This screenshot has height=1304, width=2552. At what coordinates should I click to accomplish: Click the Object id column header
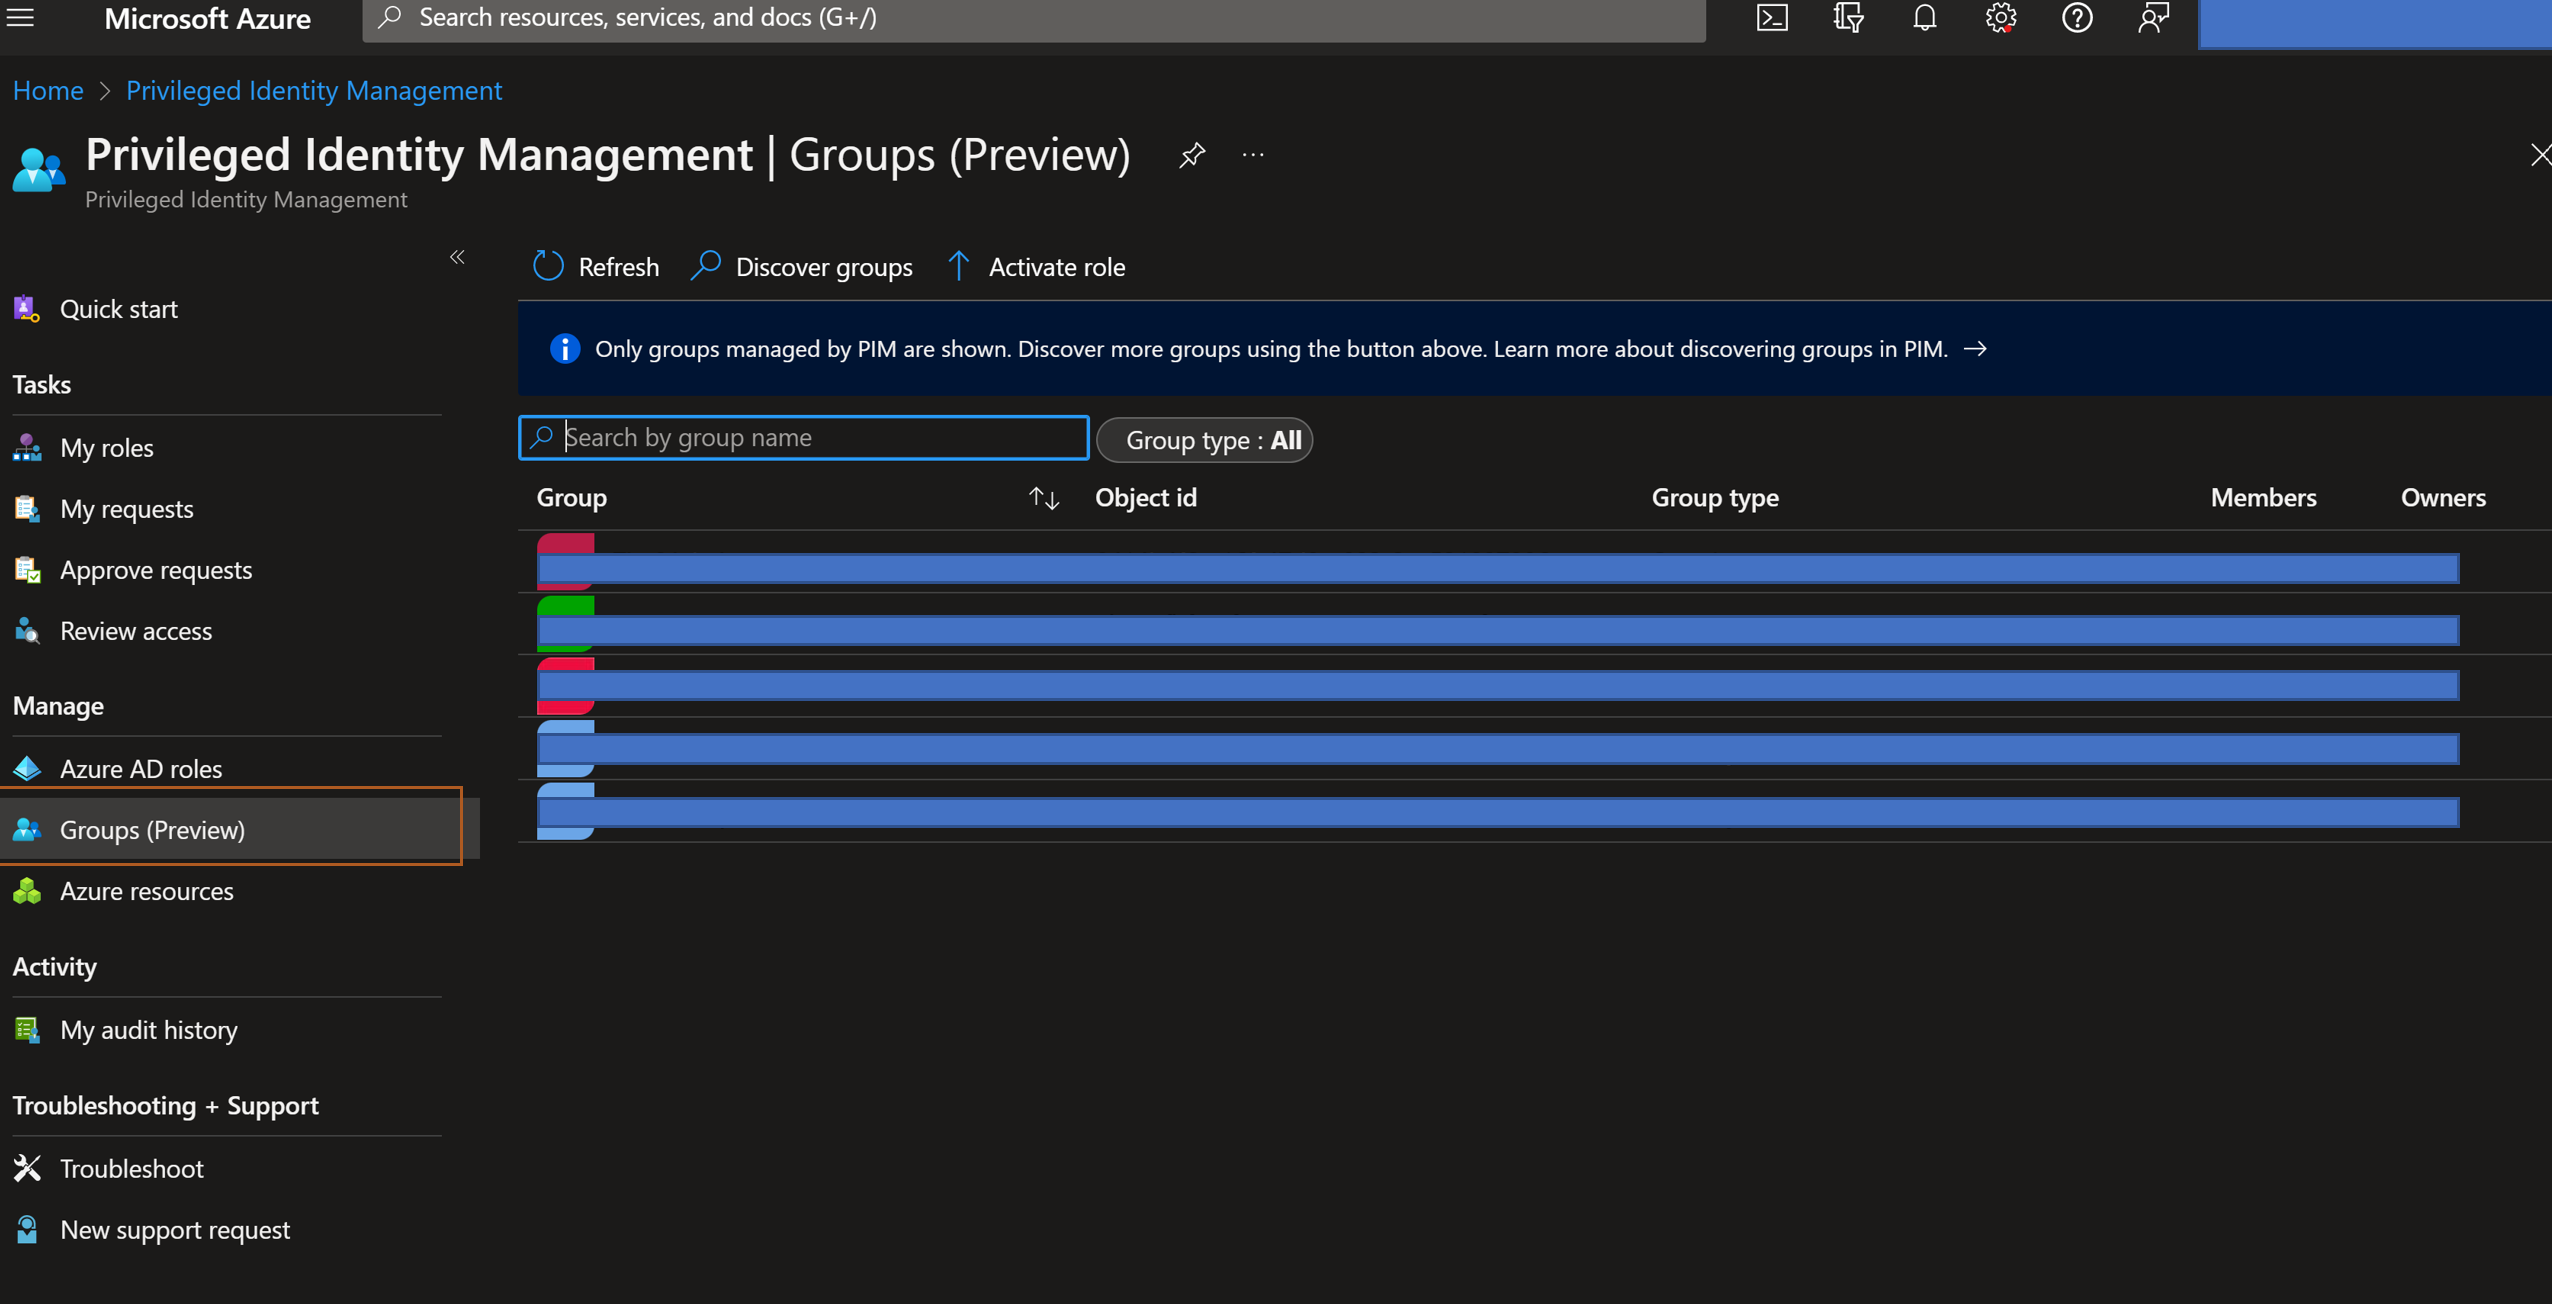coord(1146,498)
